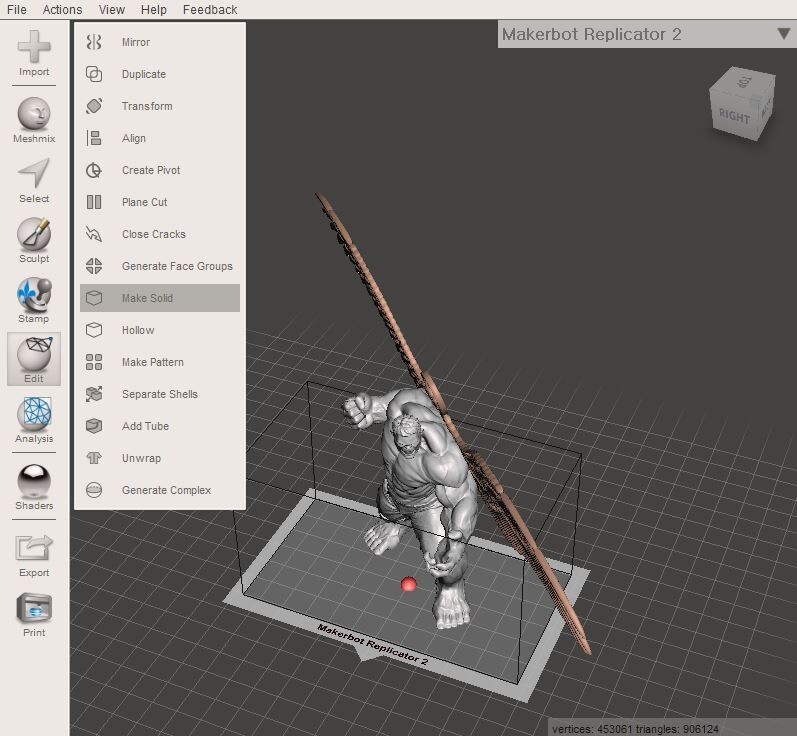Click the Duplicate label text
The image size is (797, 736).
coord(144,74)
